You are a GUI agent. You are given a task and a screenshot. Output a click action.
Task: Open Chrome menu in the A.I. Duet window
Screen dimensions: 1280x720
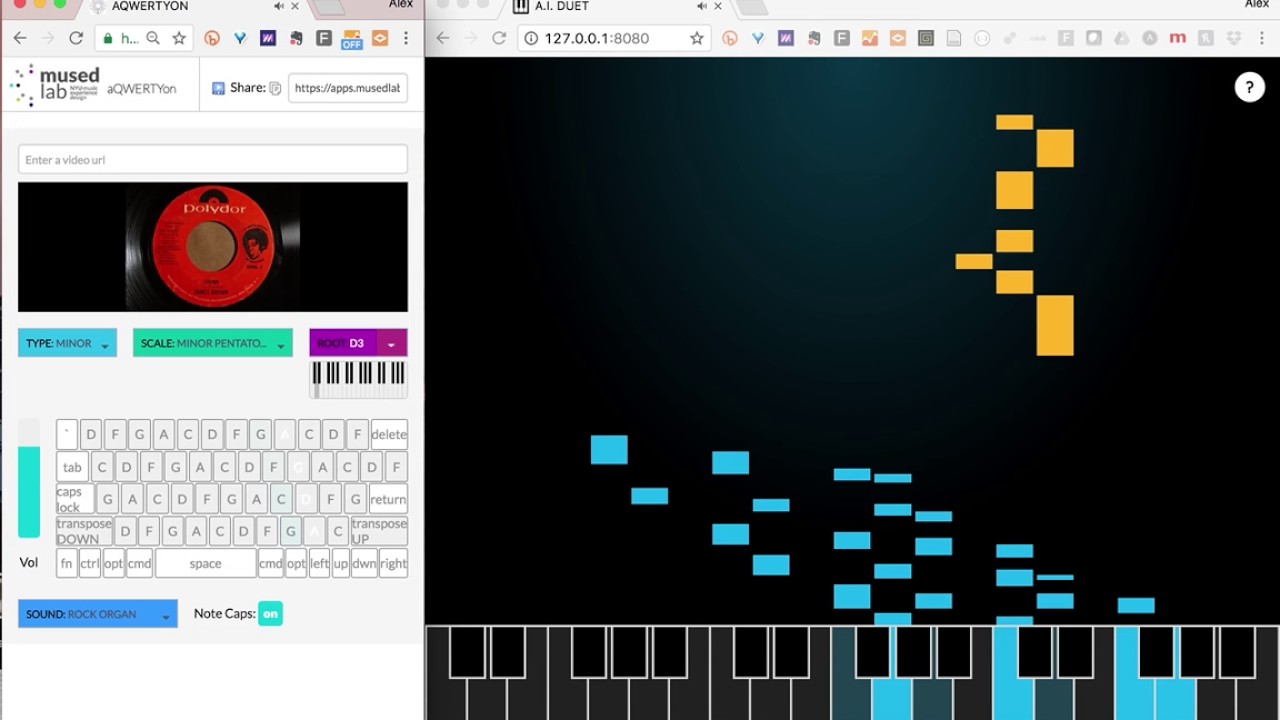(1260, 38)
